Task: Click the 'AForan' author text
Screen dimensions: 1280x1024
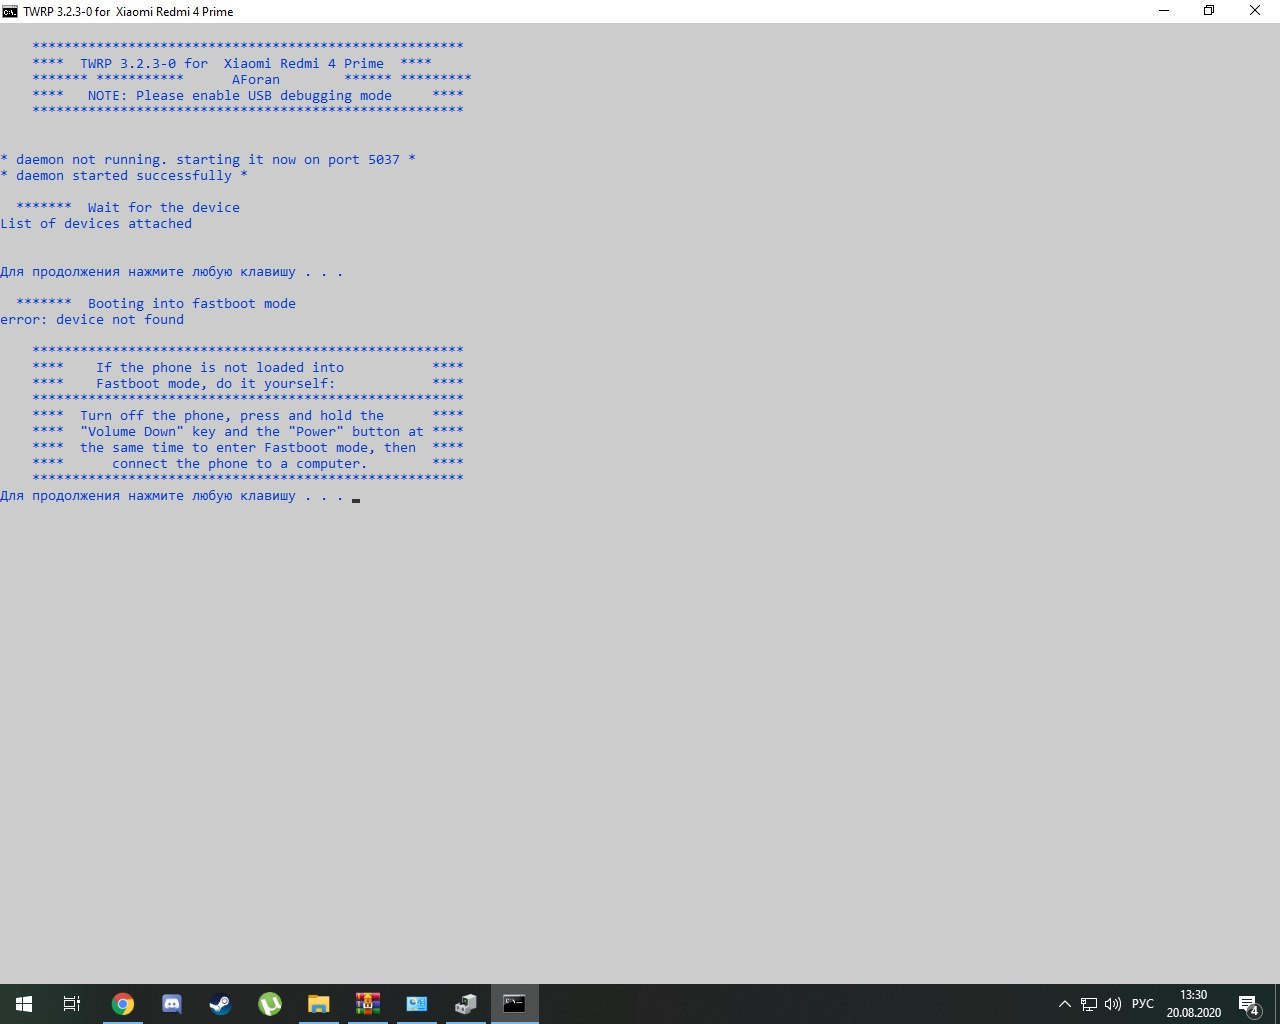Action: [x=256, y=80]
